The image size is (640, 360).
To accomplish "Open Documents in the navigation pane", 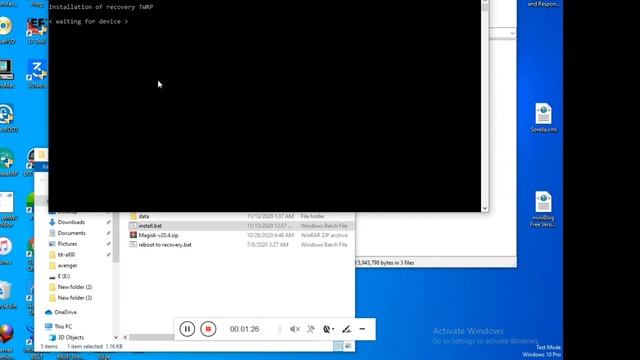I will tap(71, 233).
